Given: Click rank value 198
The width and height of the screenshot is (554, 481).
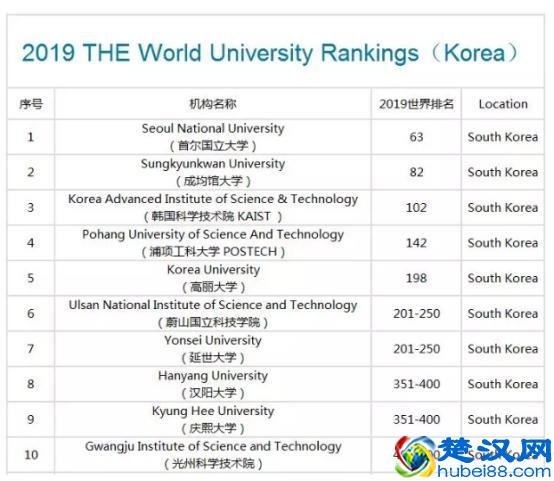Looking at the screenshot, I should [x=416, y=278].
